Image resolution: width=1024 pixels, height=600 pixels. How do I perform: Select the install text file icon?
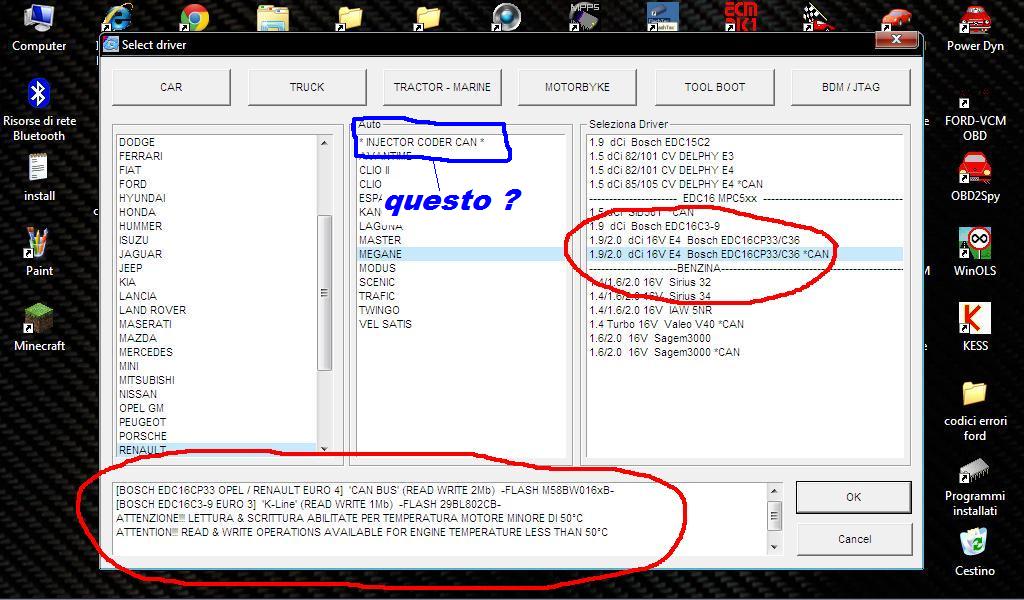pos(39,178)
